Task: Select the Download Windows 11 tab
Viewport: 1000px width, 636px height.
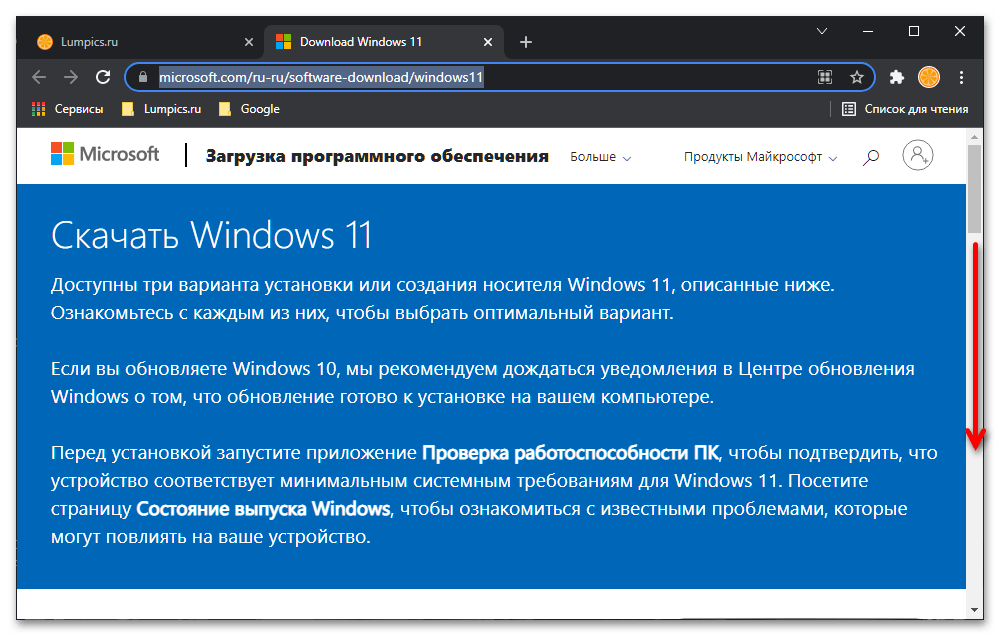Action: click(370, 42)
